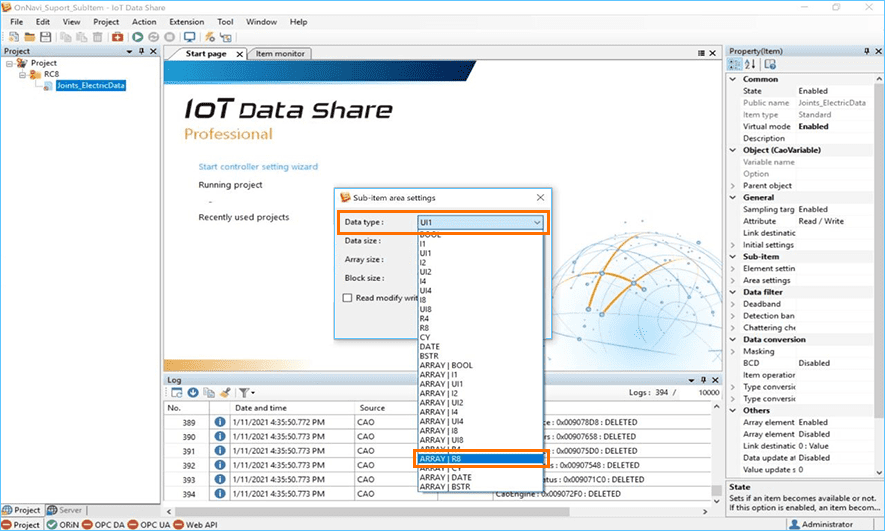Open the Project panel options arrow
Image resolution: width=885 pixels, height=531 pixels.
tap(129, 51)
